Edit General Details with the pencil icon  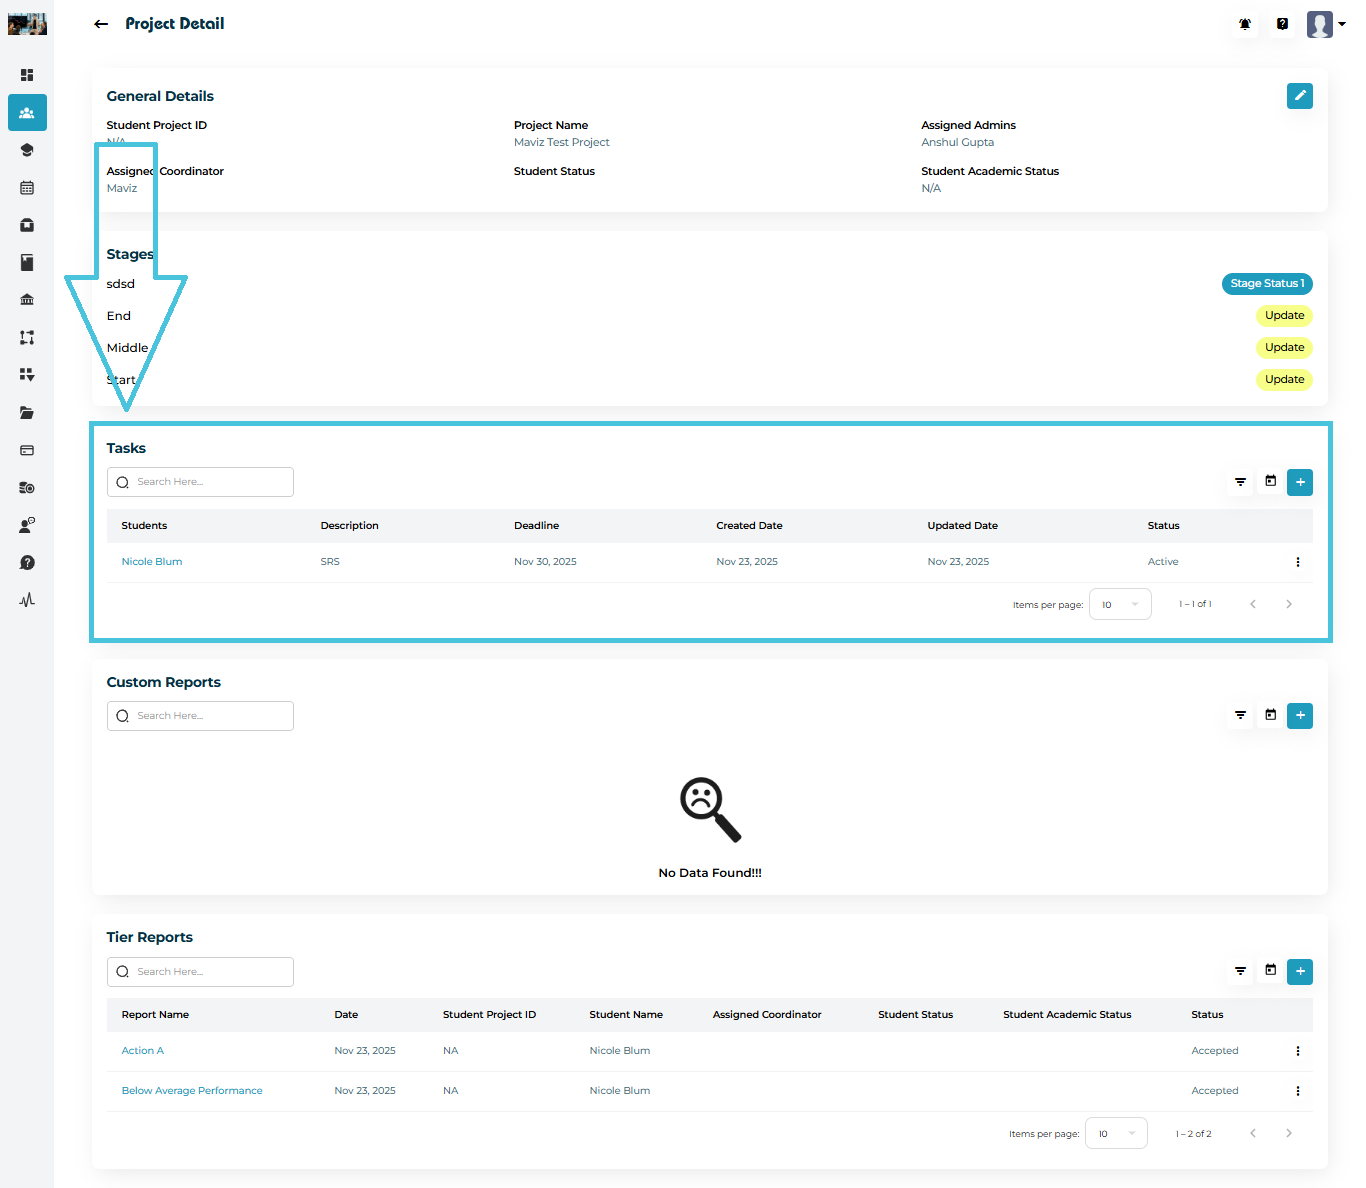(1299, 96)
